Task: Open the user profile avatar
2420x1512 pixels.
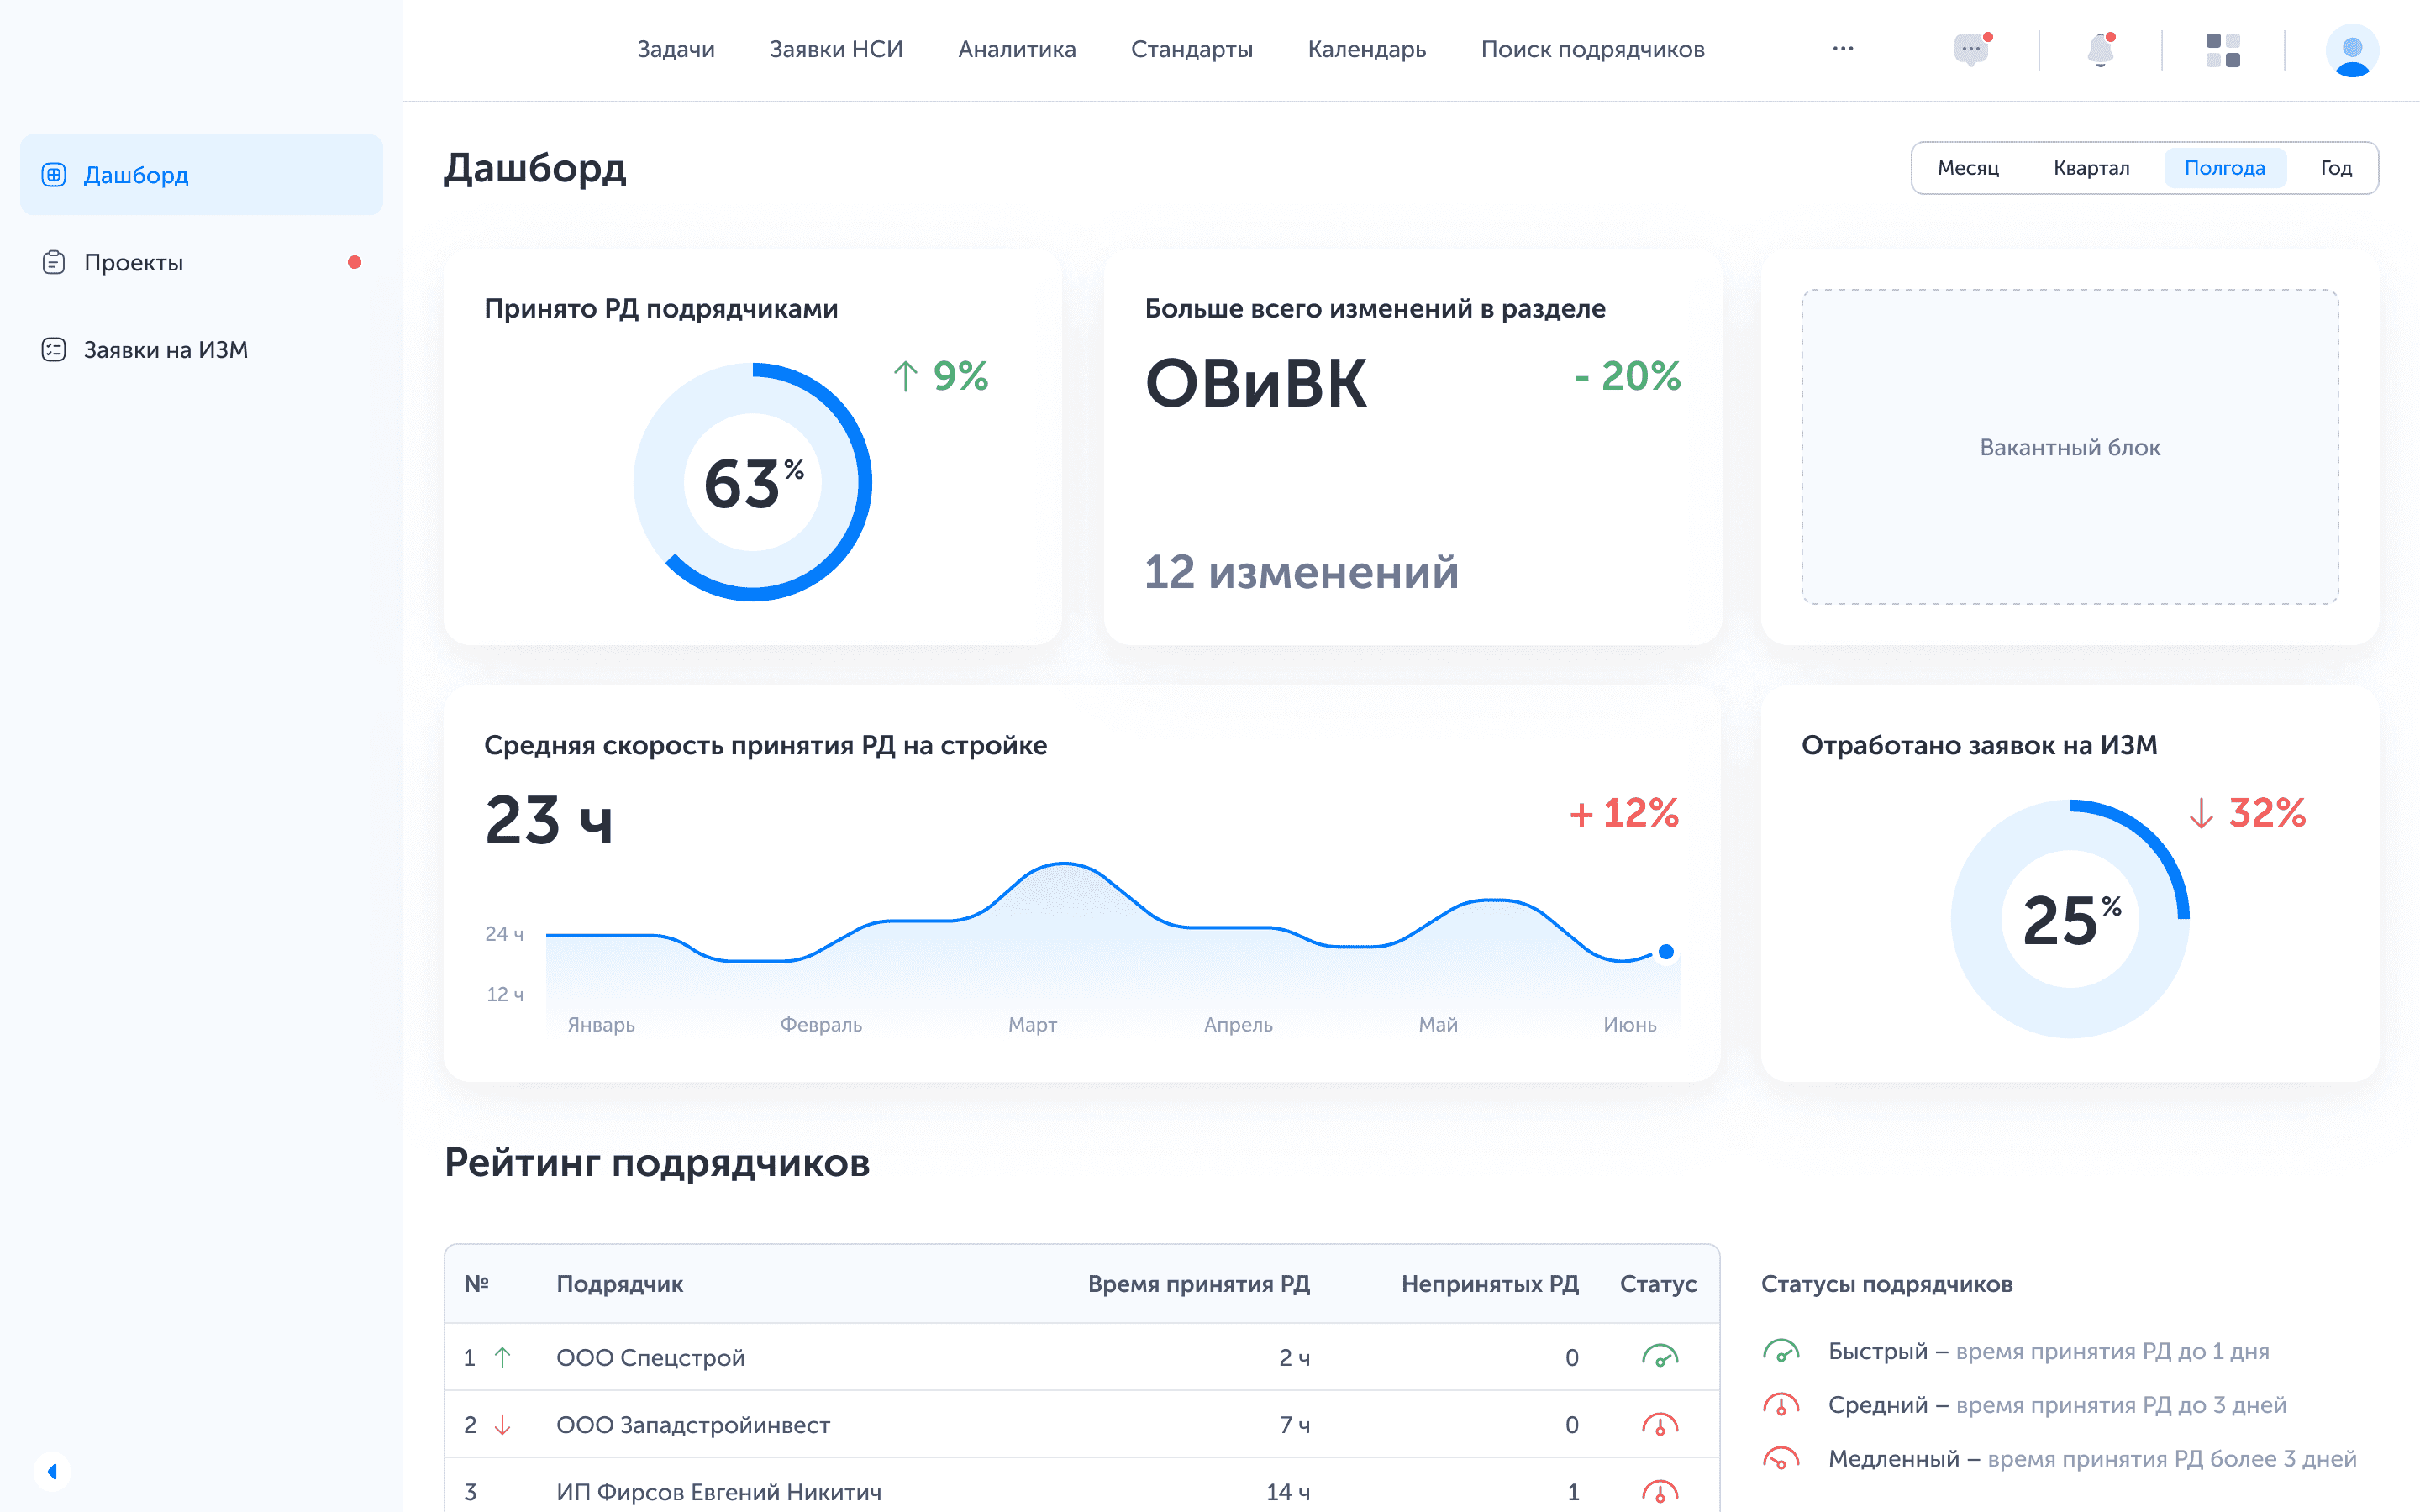Action: 2351,50
